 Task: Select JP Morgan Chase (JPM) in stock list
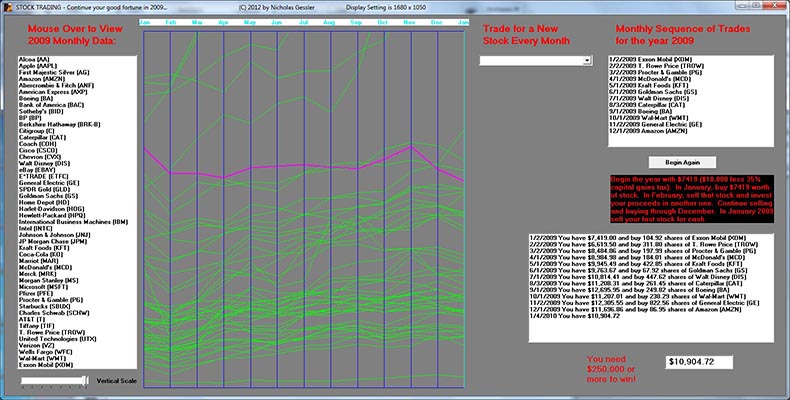[x=53, y=241]
